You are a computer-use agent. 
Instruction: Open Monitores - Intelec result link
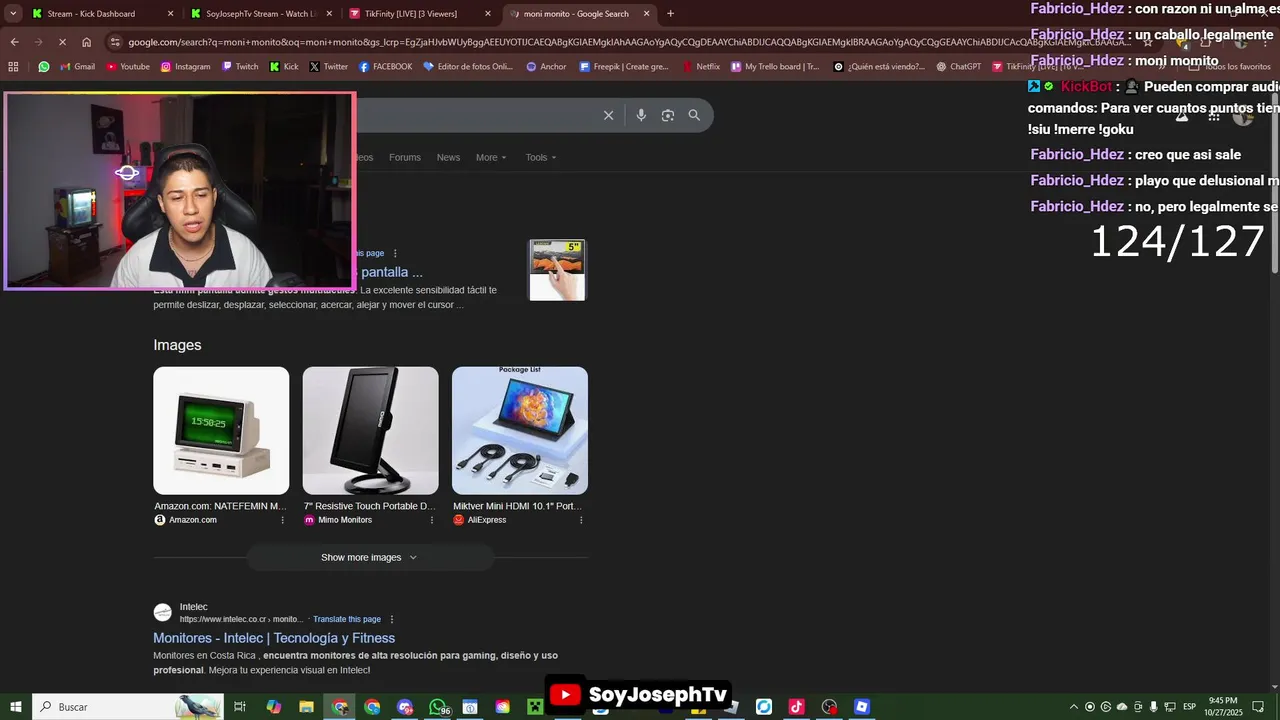tap(274, 638)
